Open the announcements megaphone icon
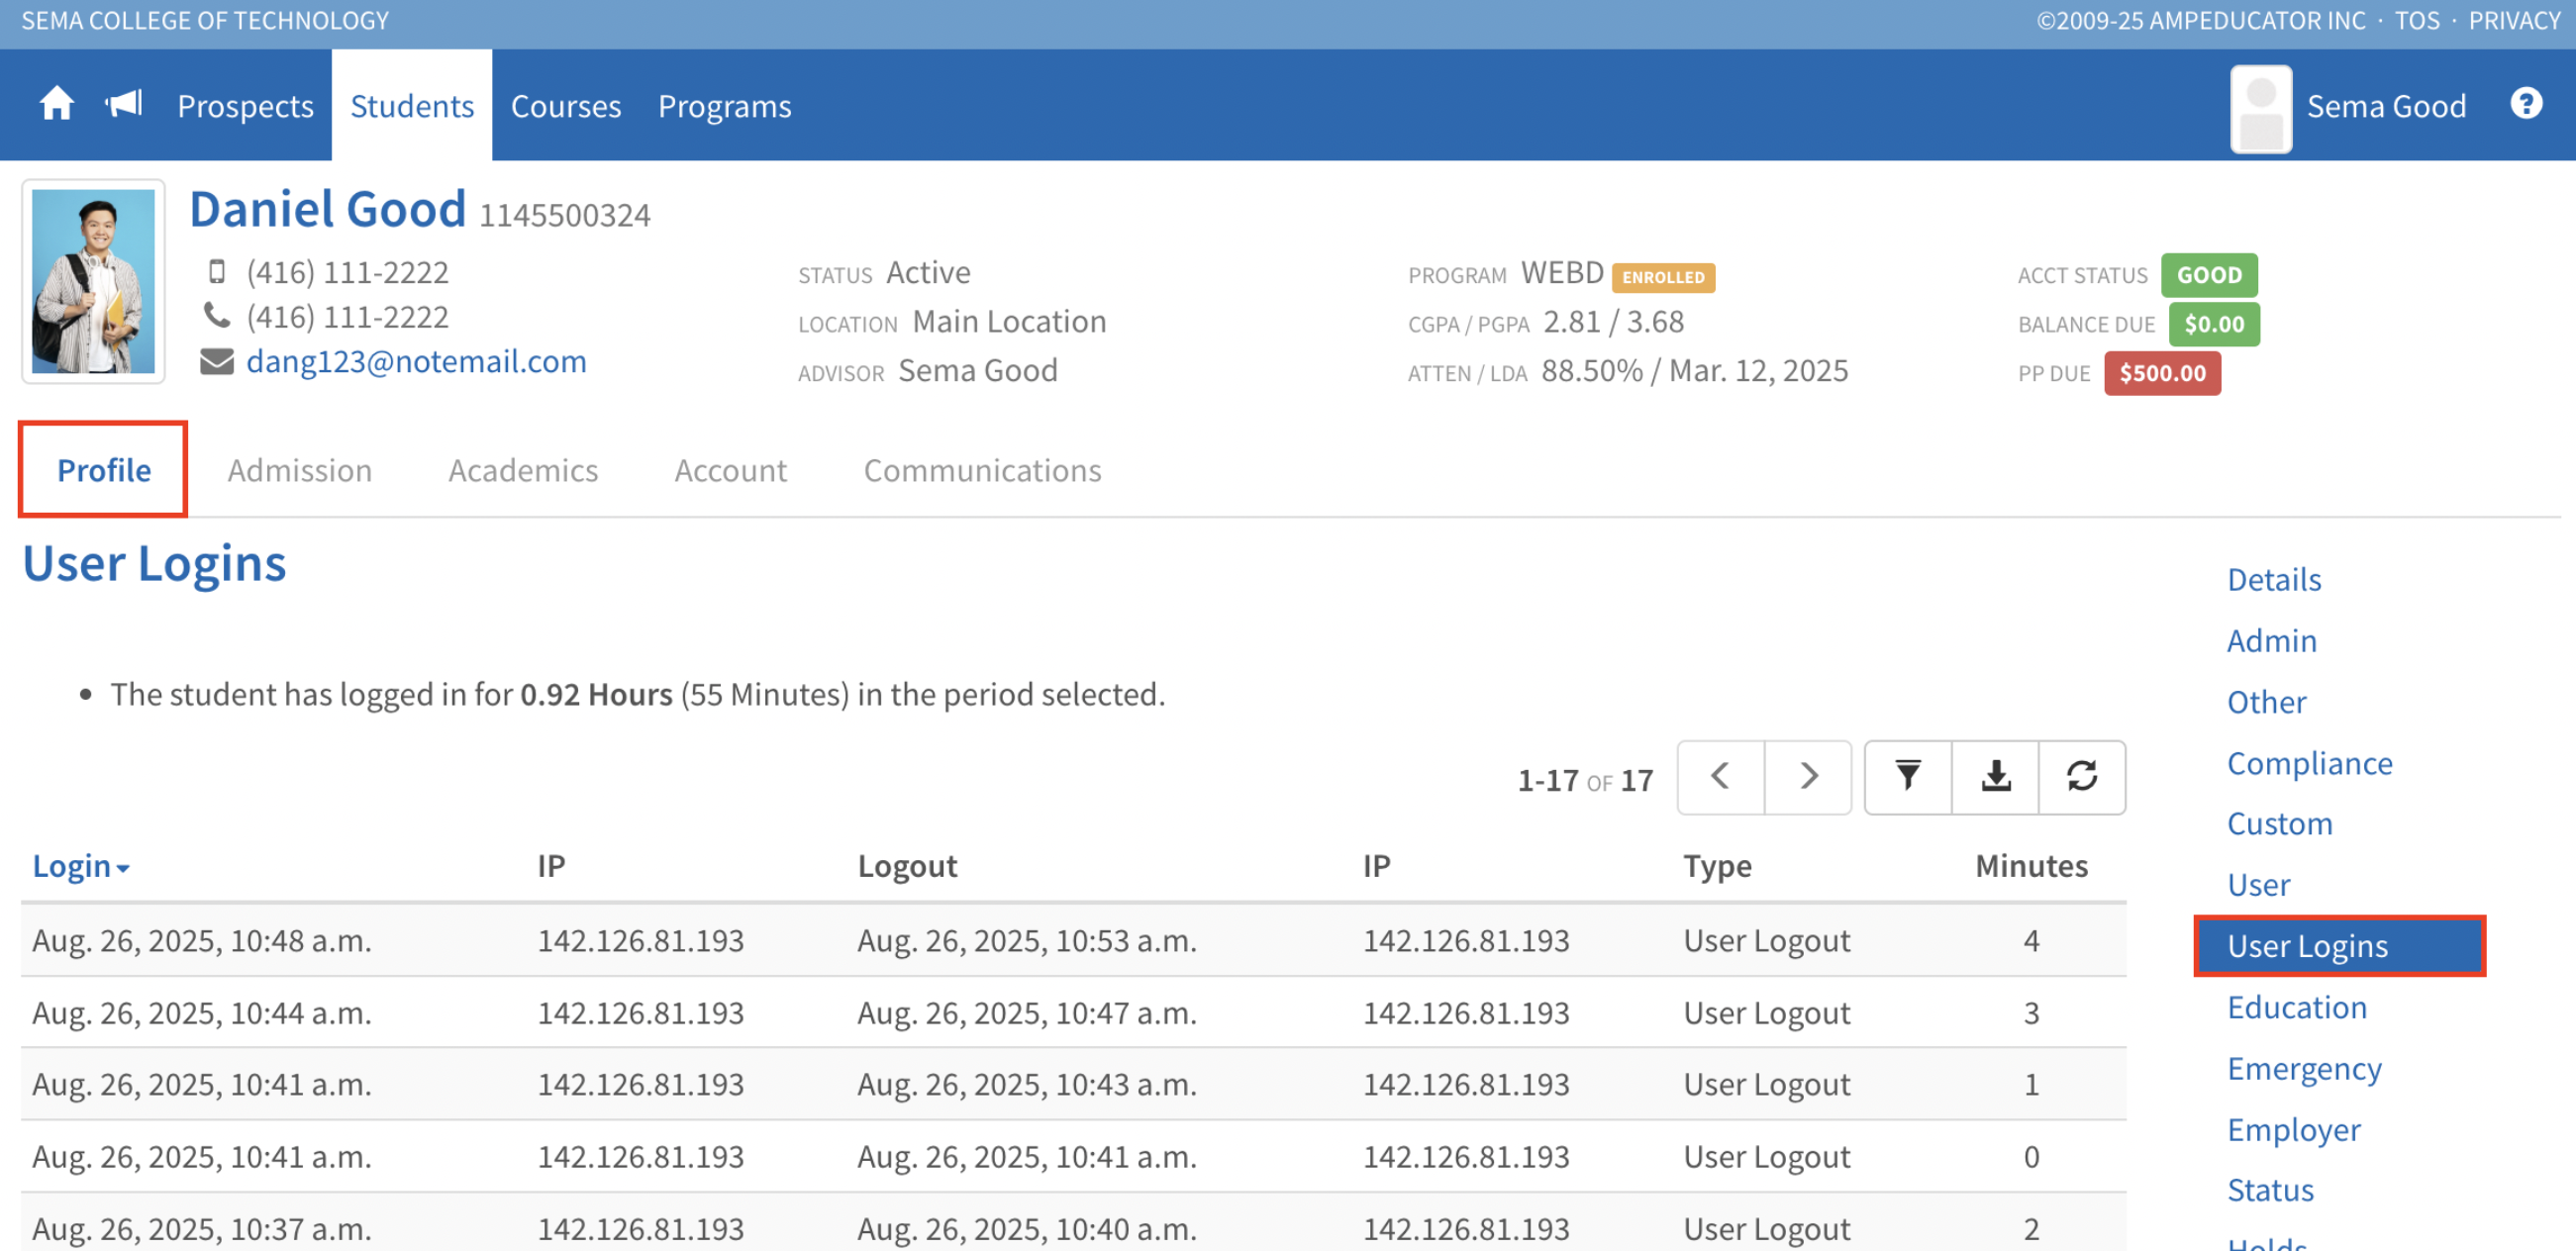 coord(124,104)
